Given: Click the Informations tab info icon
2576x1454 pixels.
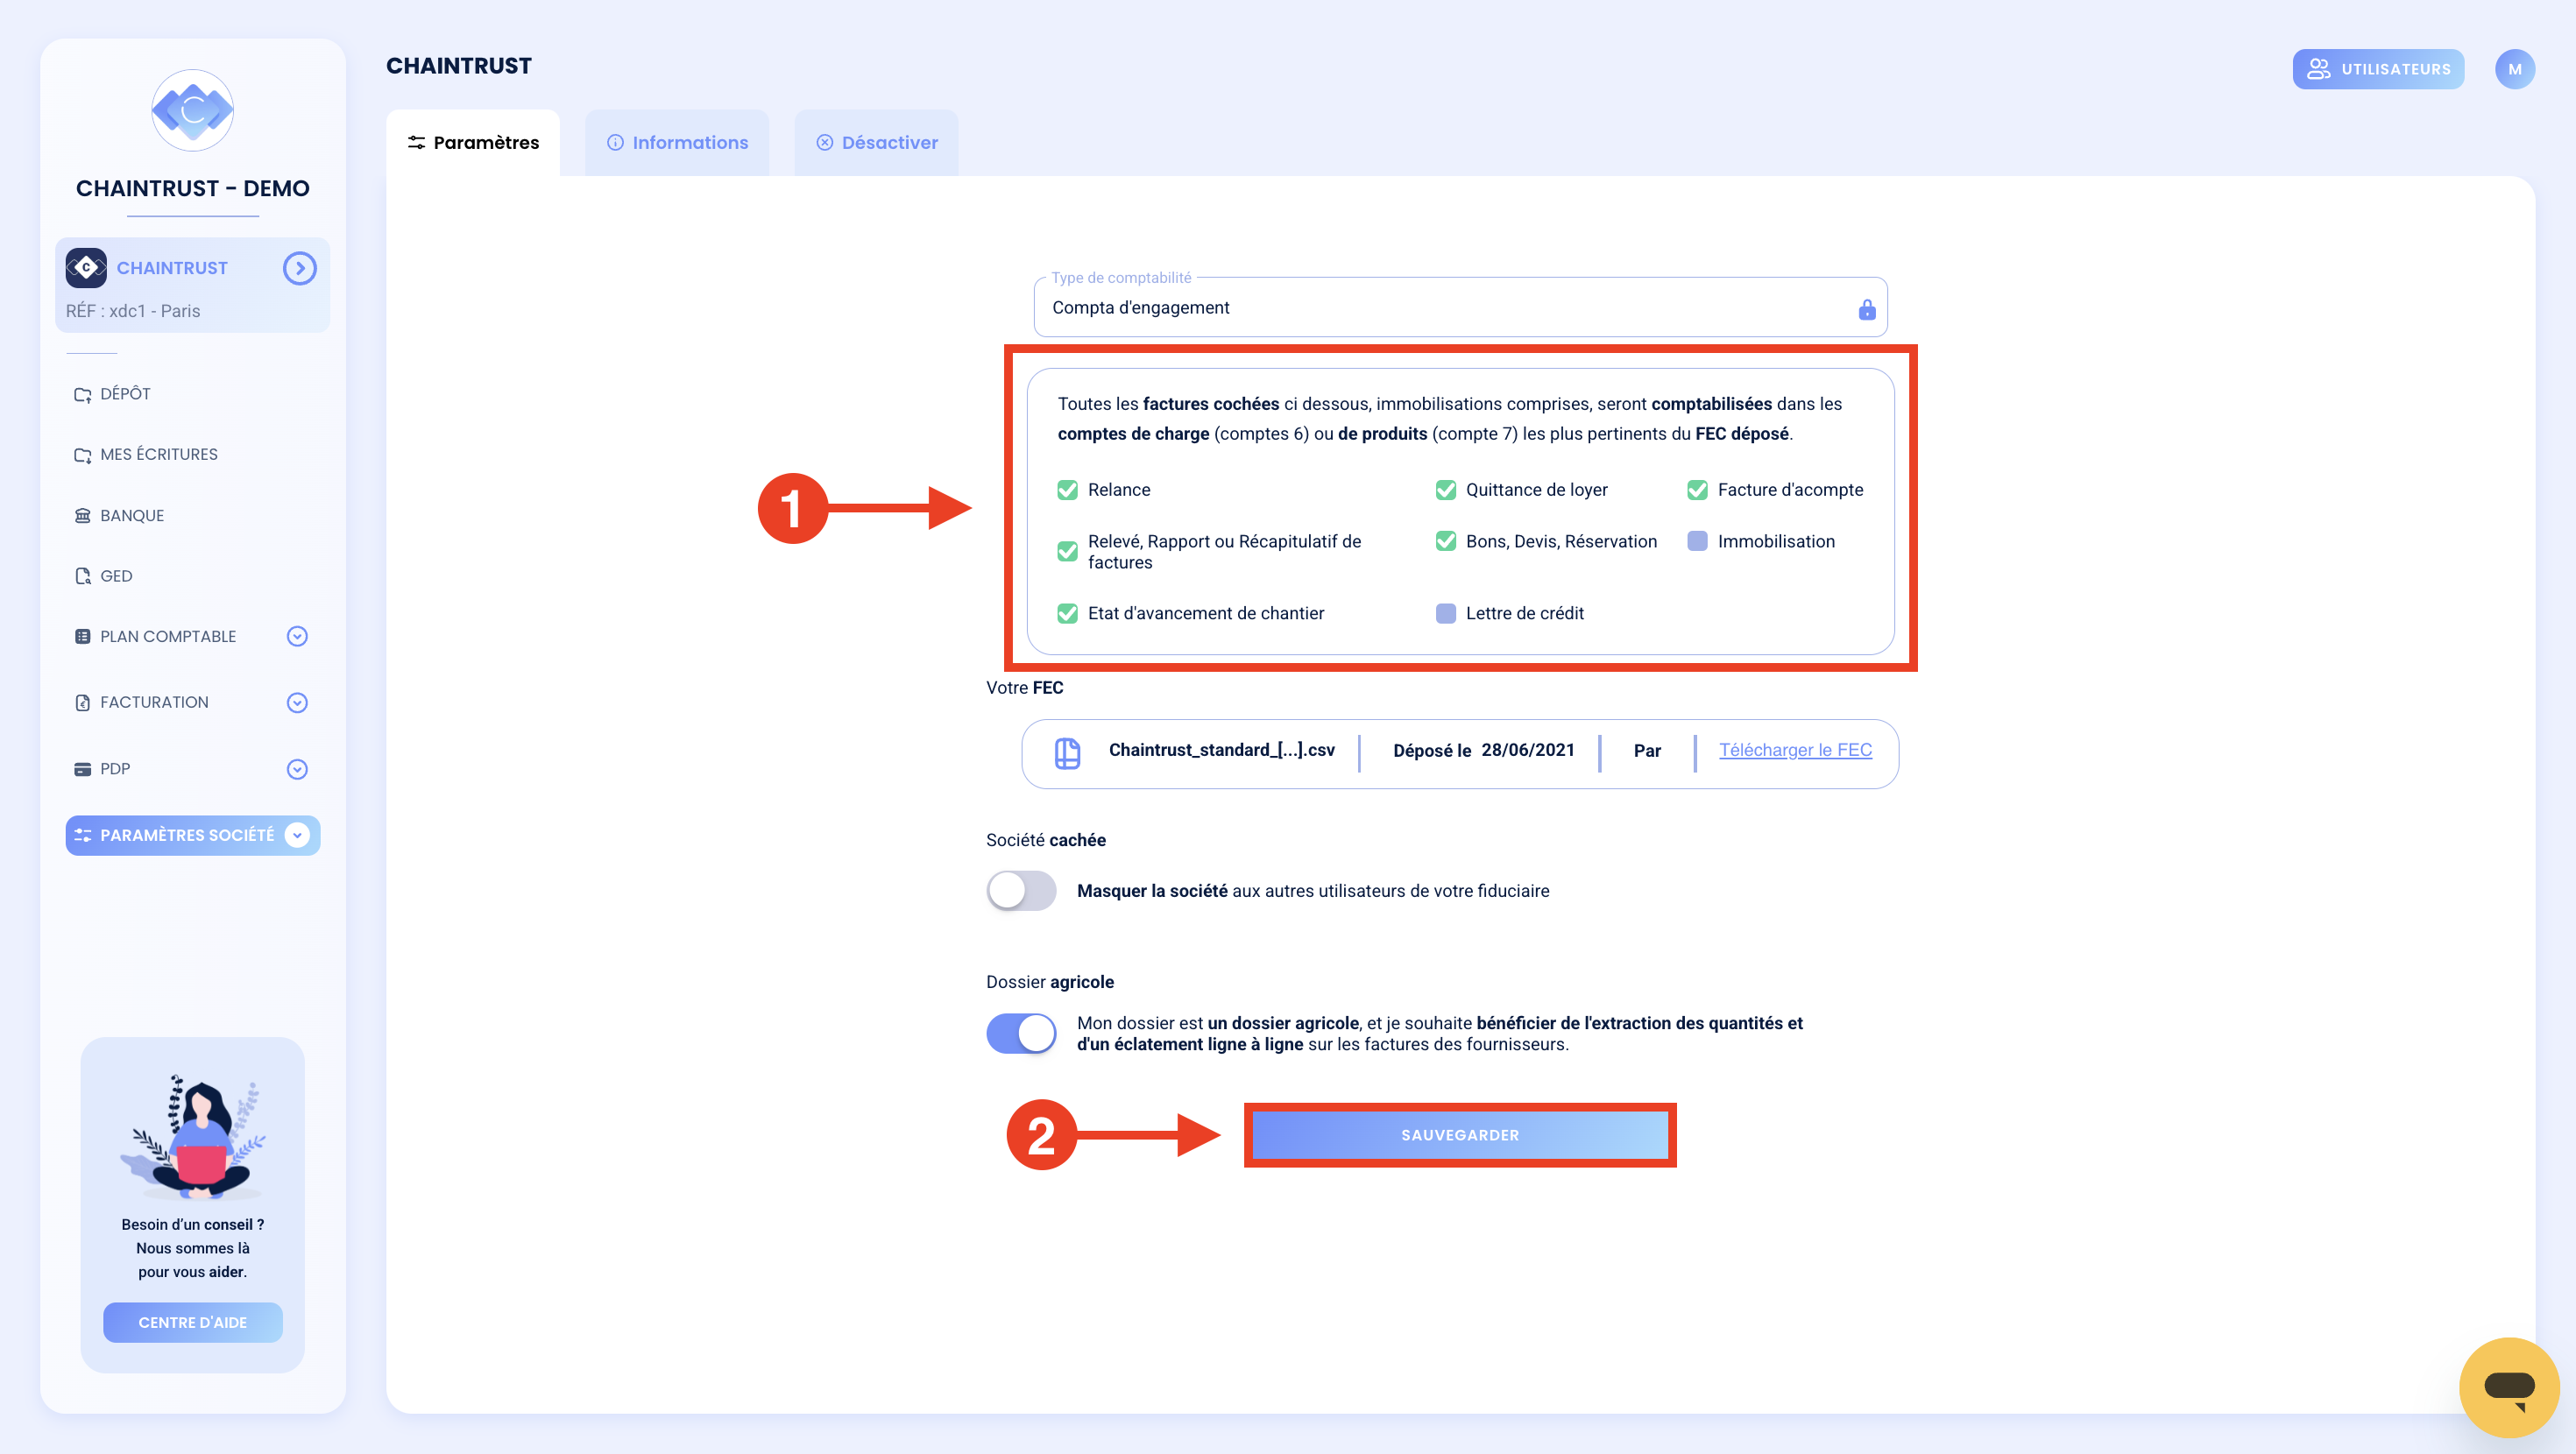Looking at the screenshot, I should (x=615, y=142).
